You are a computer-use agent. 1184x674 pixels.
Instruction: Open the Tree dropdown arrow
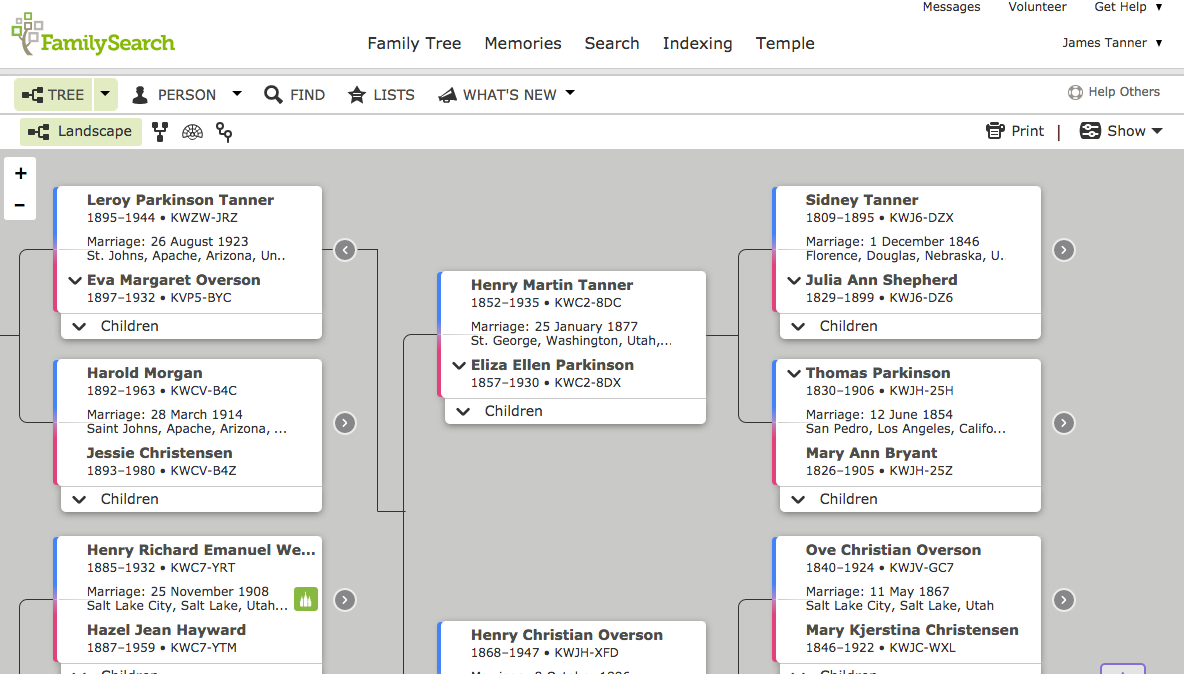coord(105,95)
